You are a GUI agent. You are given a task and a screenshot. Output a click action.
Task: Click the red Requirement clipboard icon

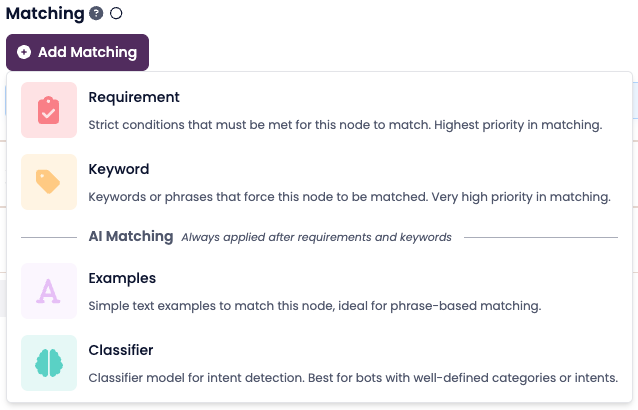[x=48, y=110]
